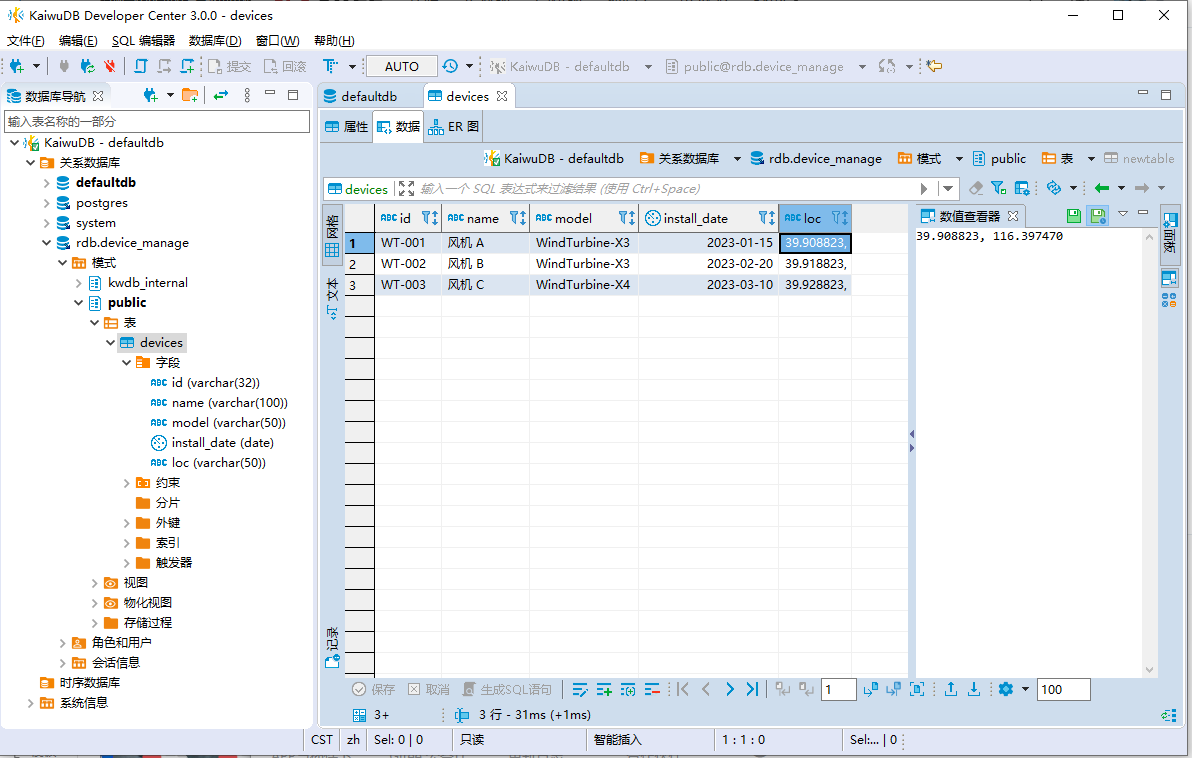Image resolution: width=1192 pixels, height=758 pixels.
Task: Click the results settings gear icon
Action: pos(1006,690)
